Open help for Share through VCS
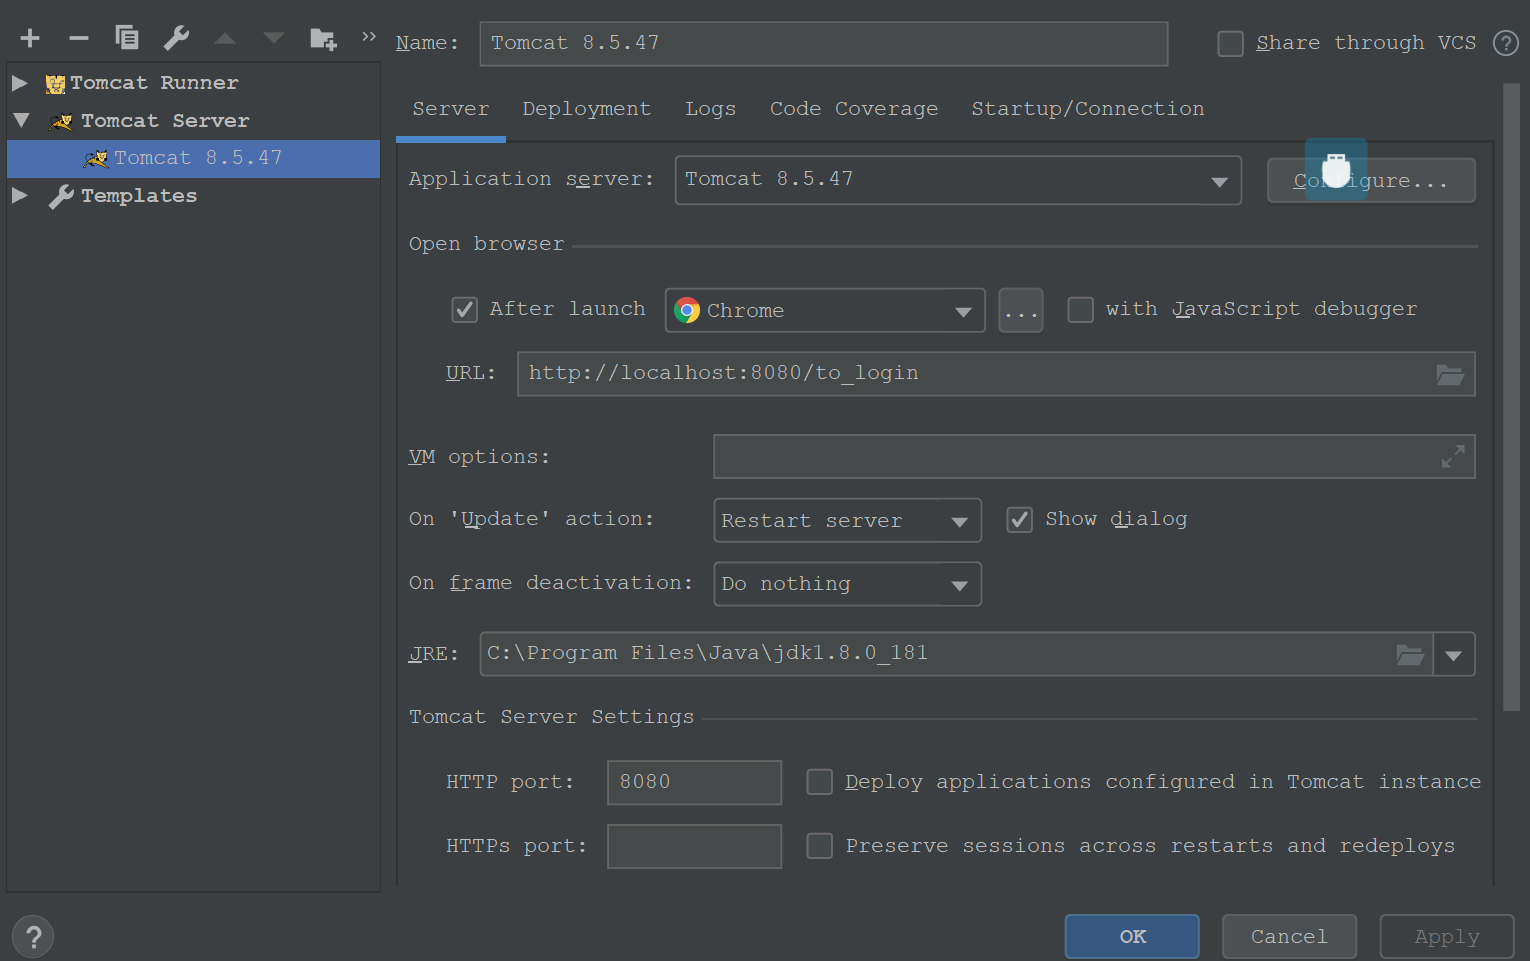This screenshot has width=1530, height=961. (1505, 43)
